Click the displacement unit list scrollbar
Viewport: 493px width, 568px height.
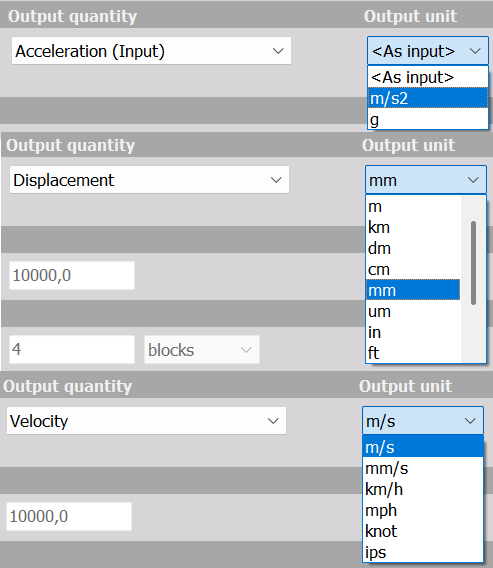pyautogui.click(x=473, y=263)
